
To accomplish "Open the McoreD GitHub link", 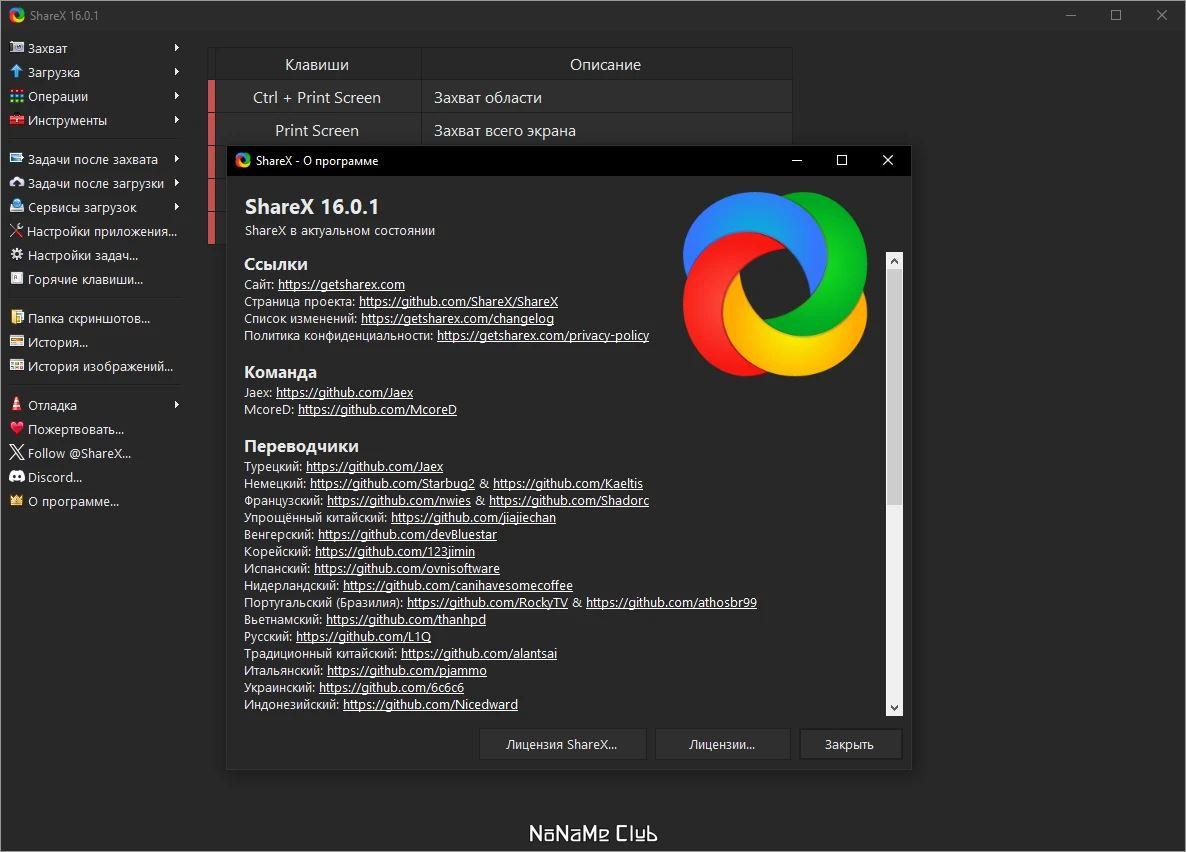I will [x=377, y=409].
